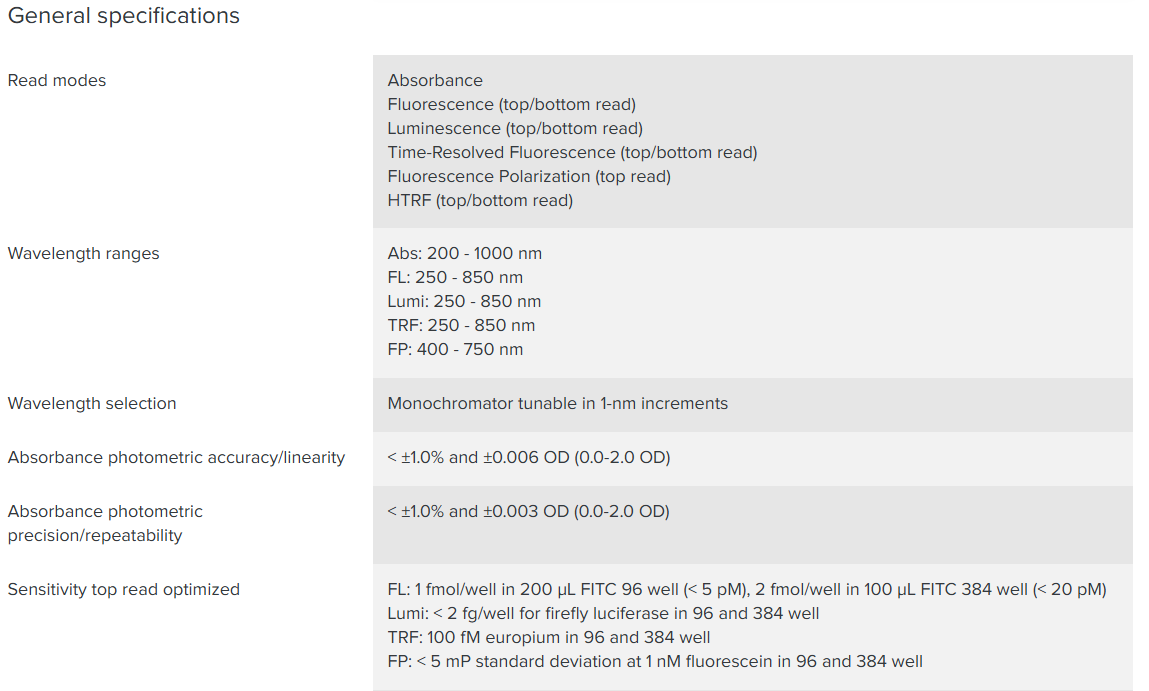Click the TRF: 250 - 850 nm value
This screenshot has height=691, width=1149.
[x=461, y=326]
